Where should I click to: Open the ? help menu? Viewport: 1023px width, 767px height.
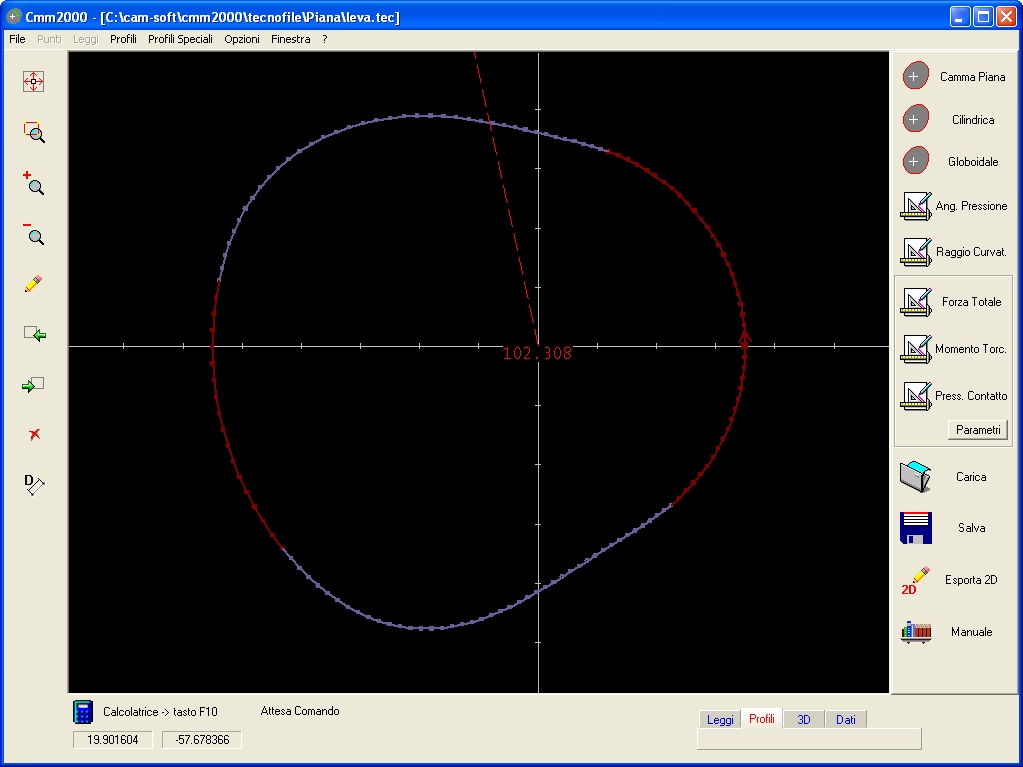(x=325, y=39)
